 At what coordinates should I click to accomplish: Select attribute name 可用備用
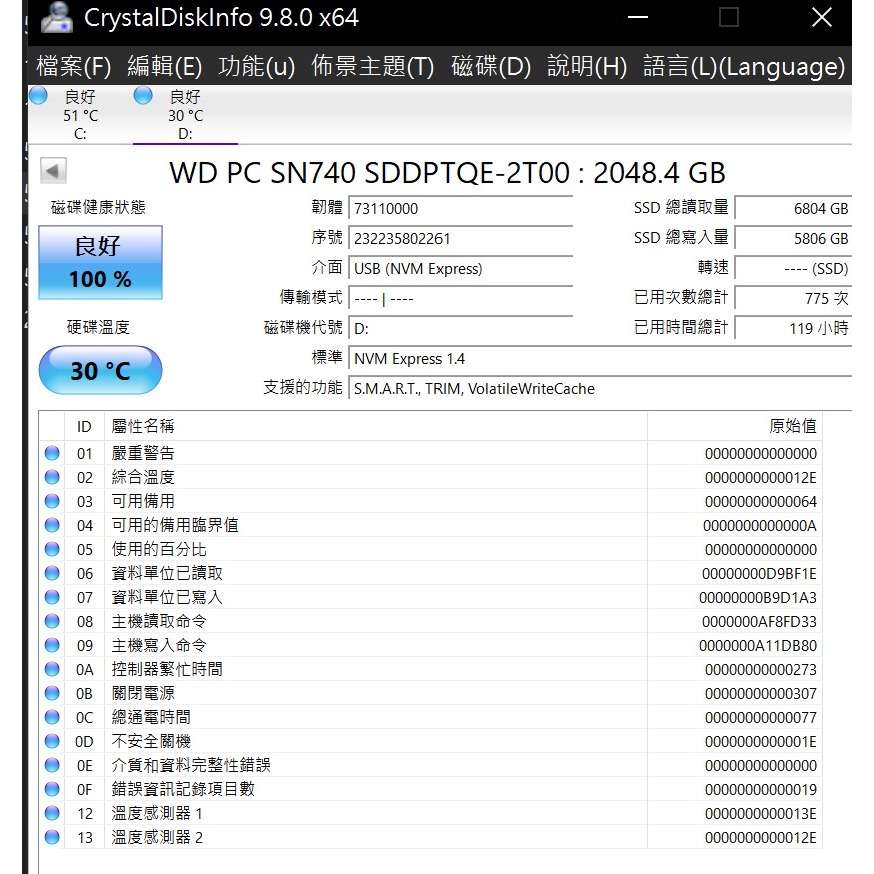143,501
